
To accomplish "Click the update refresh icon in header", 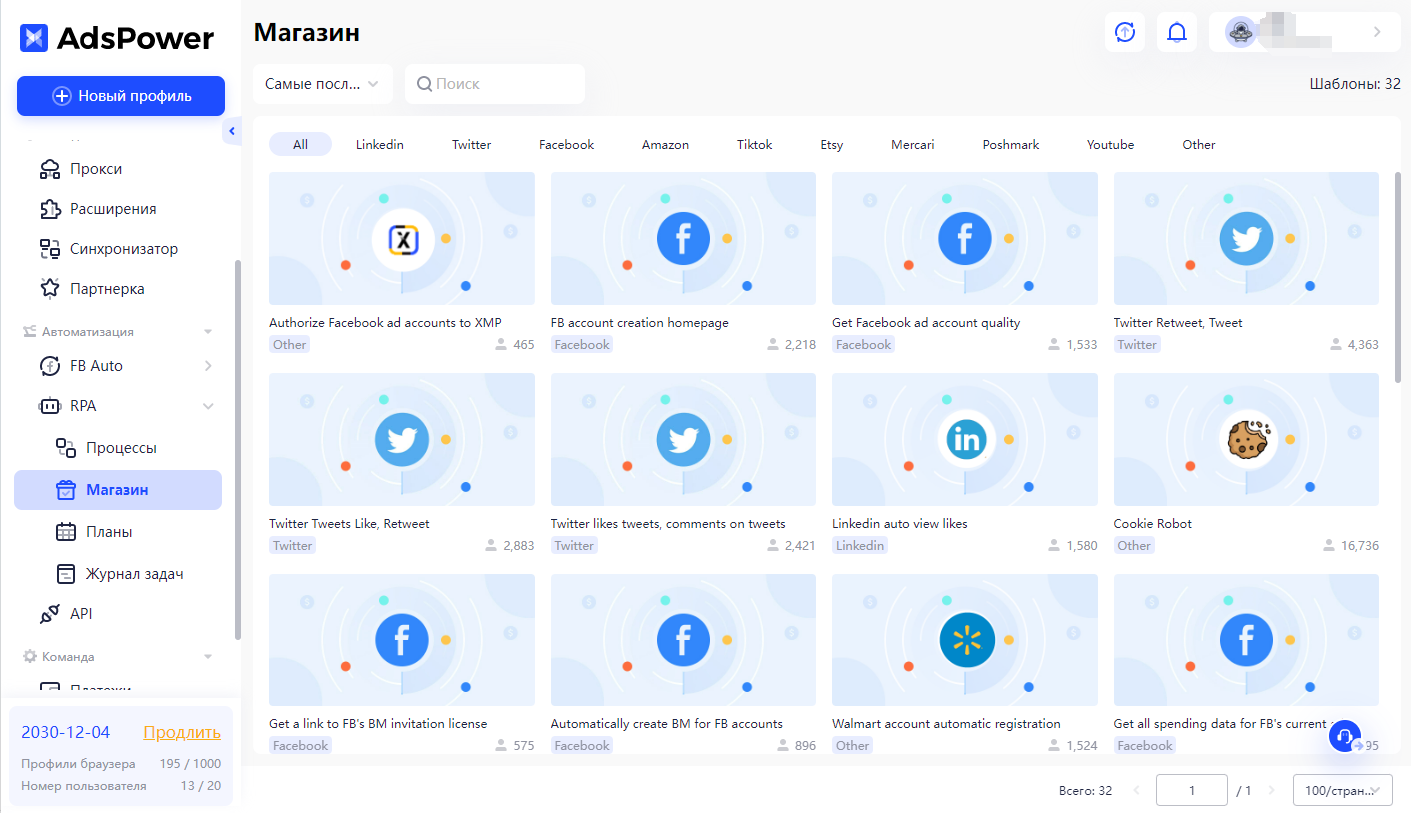I will click(x=1125, y=32).
